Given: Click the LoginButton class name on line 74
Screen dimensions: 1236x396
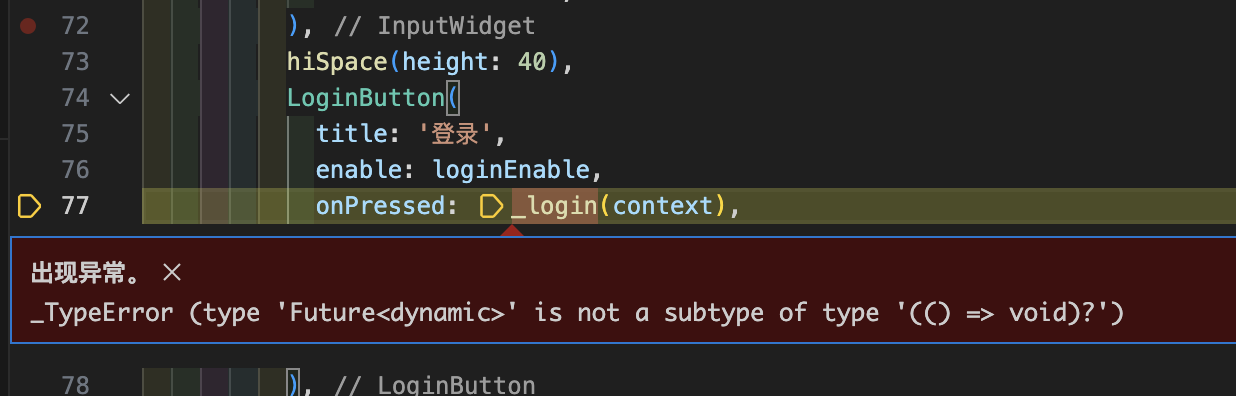Looking at the screenshot, I should coord(365,98).
